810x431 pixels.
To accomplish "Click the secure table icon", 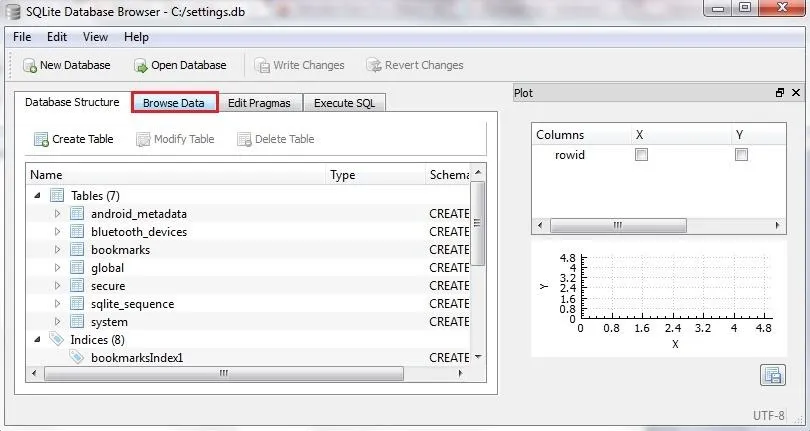I will point(77,286).
